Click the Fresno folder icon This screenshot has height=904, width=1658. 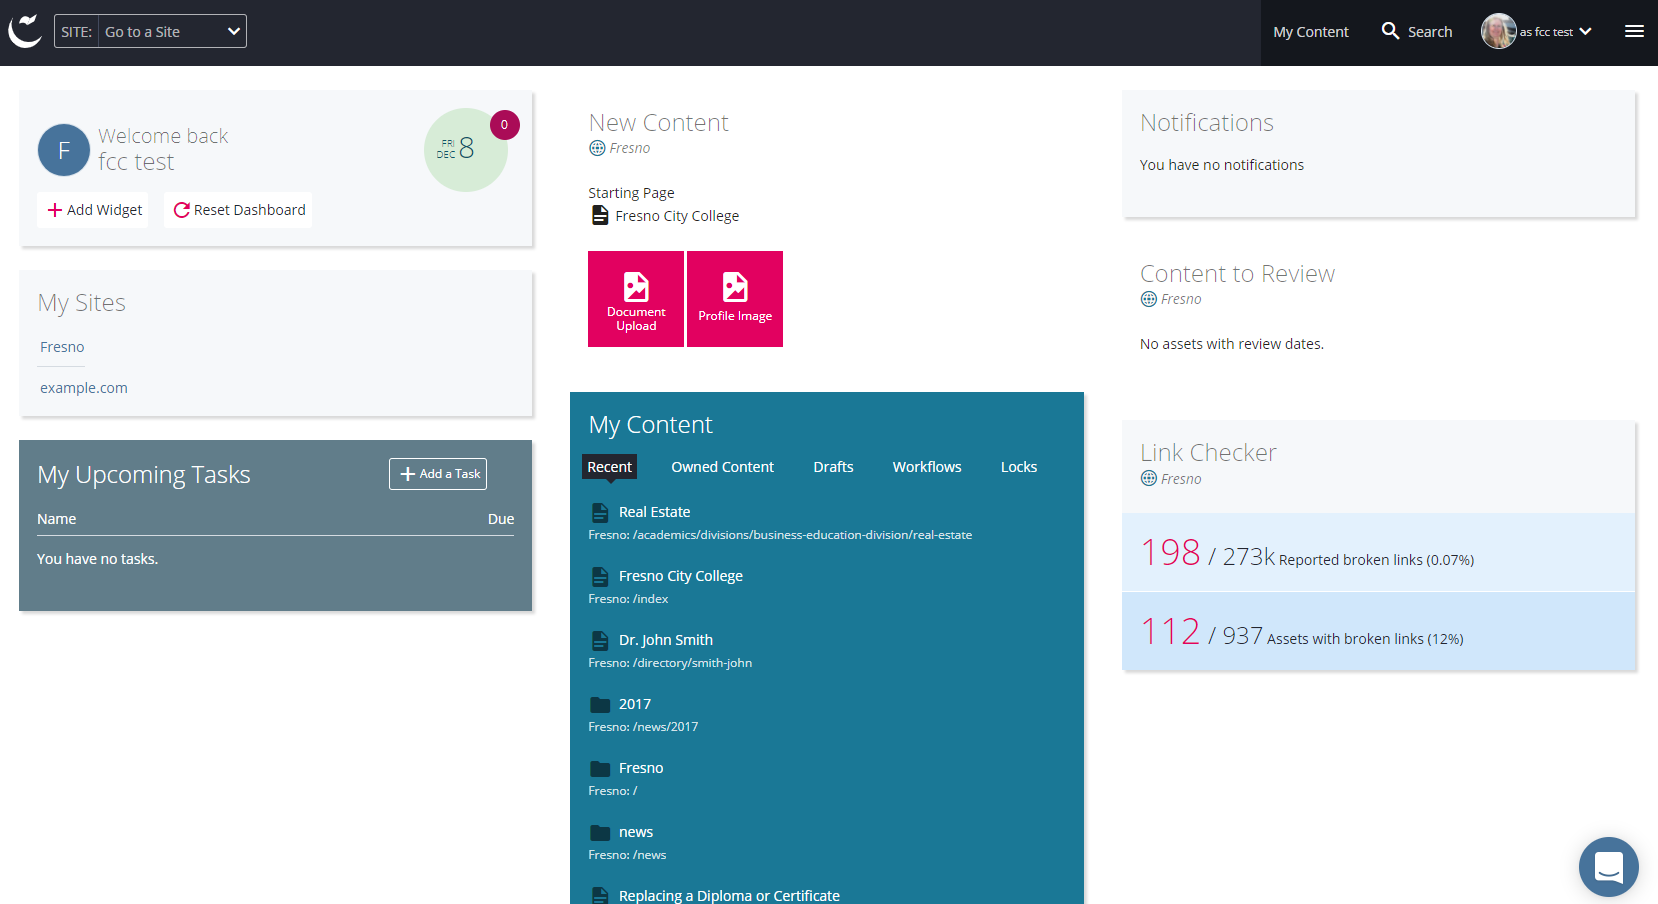[x=600, y=768]
